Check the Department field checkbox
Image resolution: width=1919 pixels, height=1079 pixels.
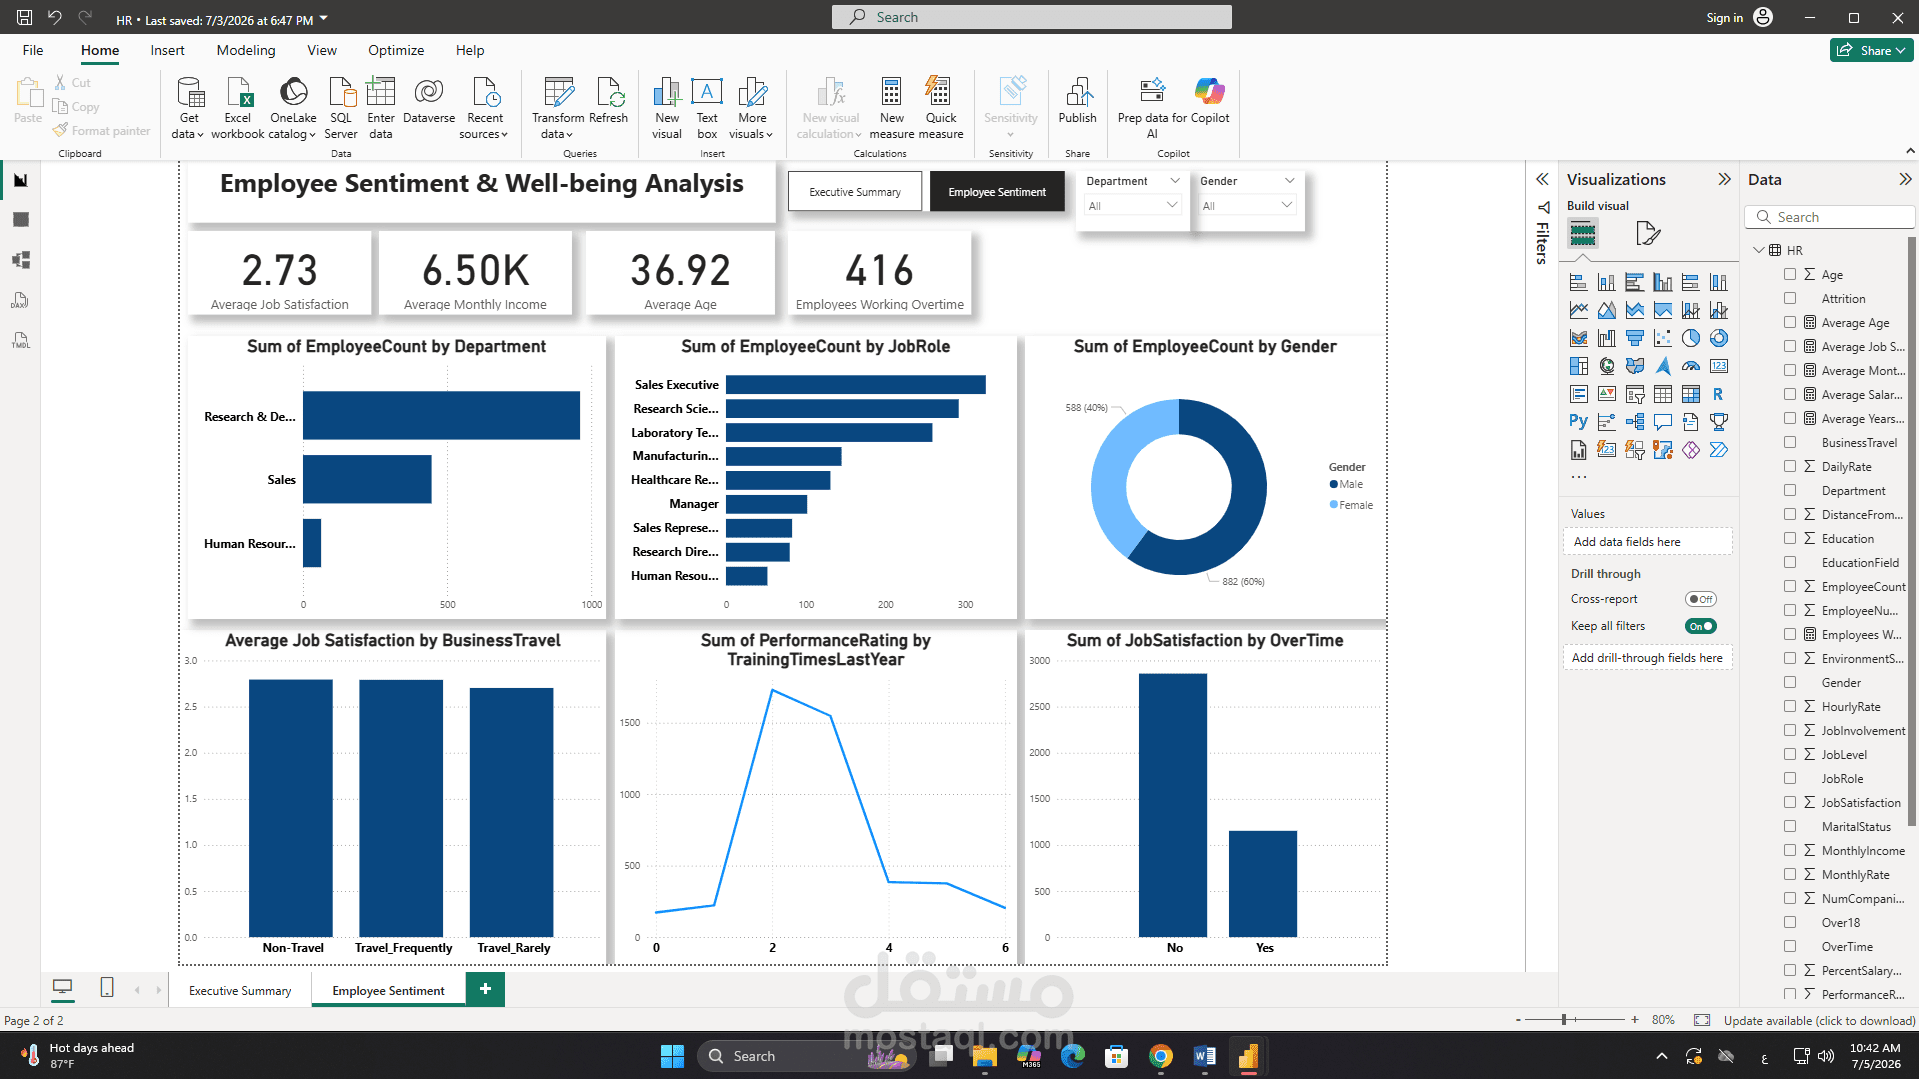(x=1790, y=490)
